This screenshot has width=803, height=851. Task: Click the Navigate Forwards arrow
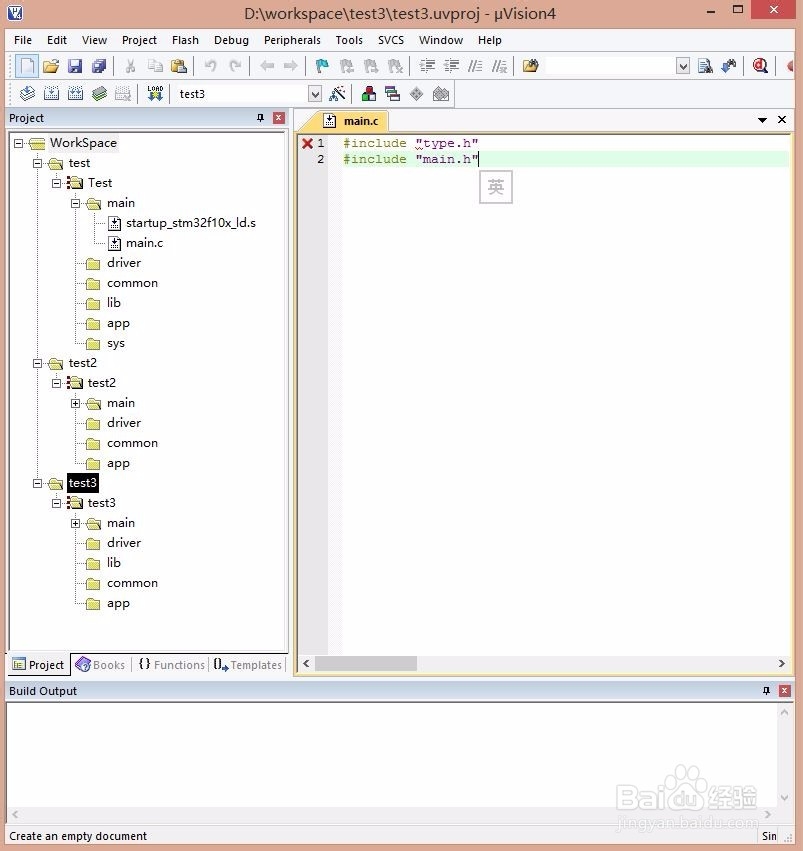291,66
